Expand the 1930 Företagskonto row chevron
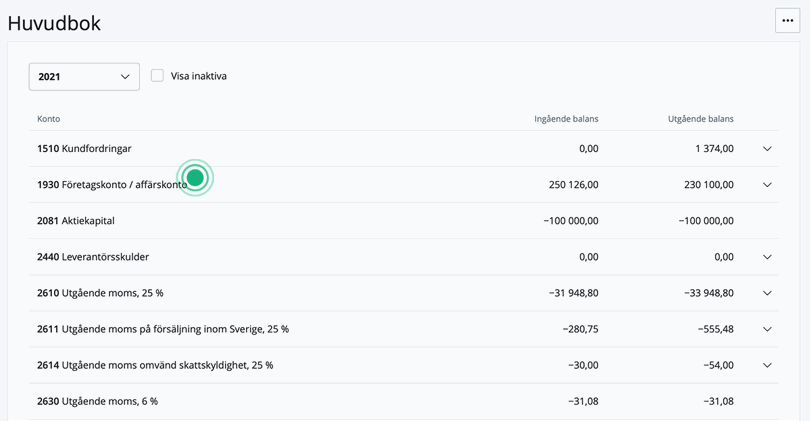 click(767, 185)
